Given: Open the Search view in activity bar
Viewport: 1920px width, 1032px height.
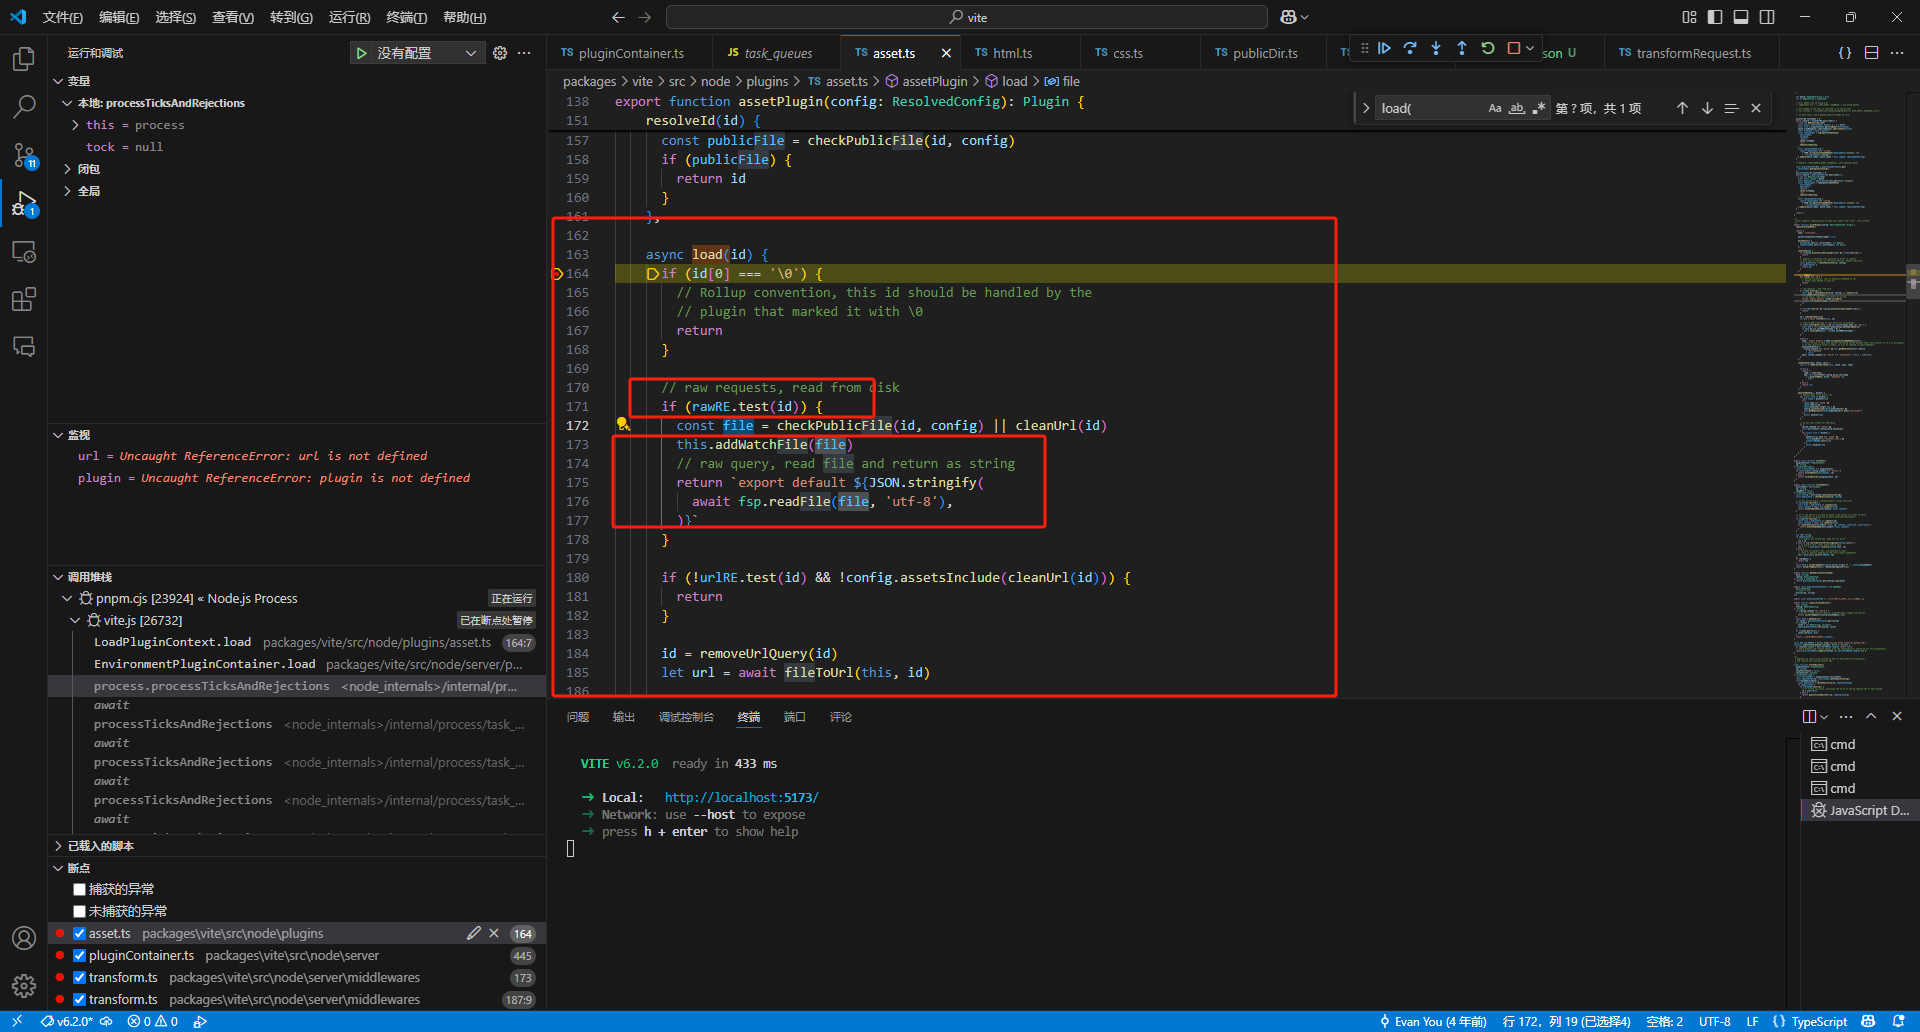Looking at the screenshot, I should (x=24, y=106).
